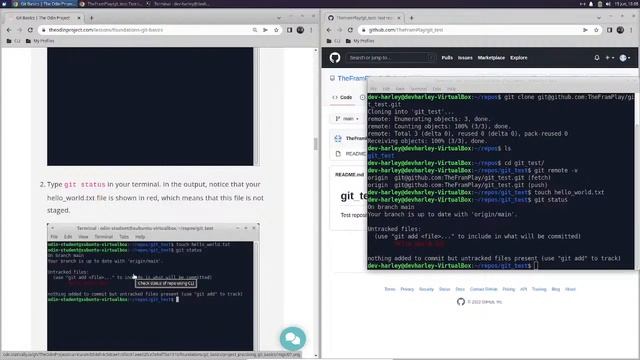Viewport: 640px width, 360px height.
Task: Open new tab in GitHub browser window
Action: (411, 18)
